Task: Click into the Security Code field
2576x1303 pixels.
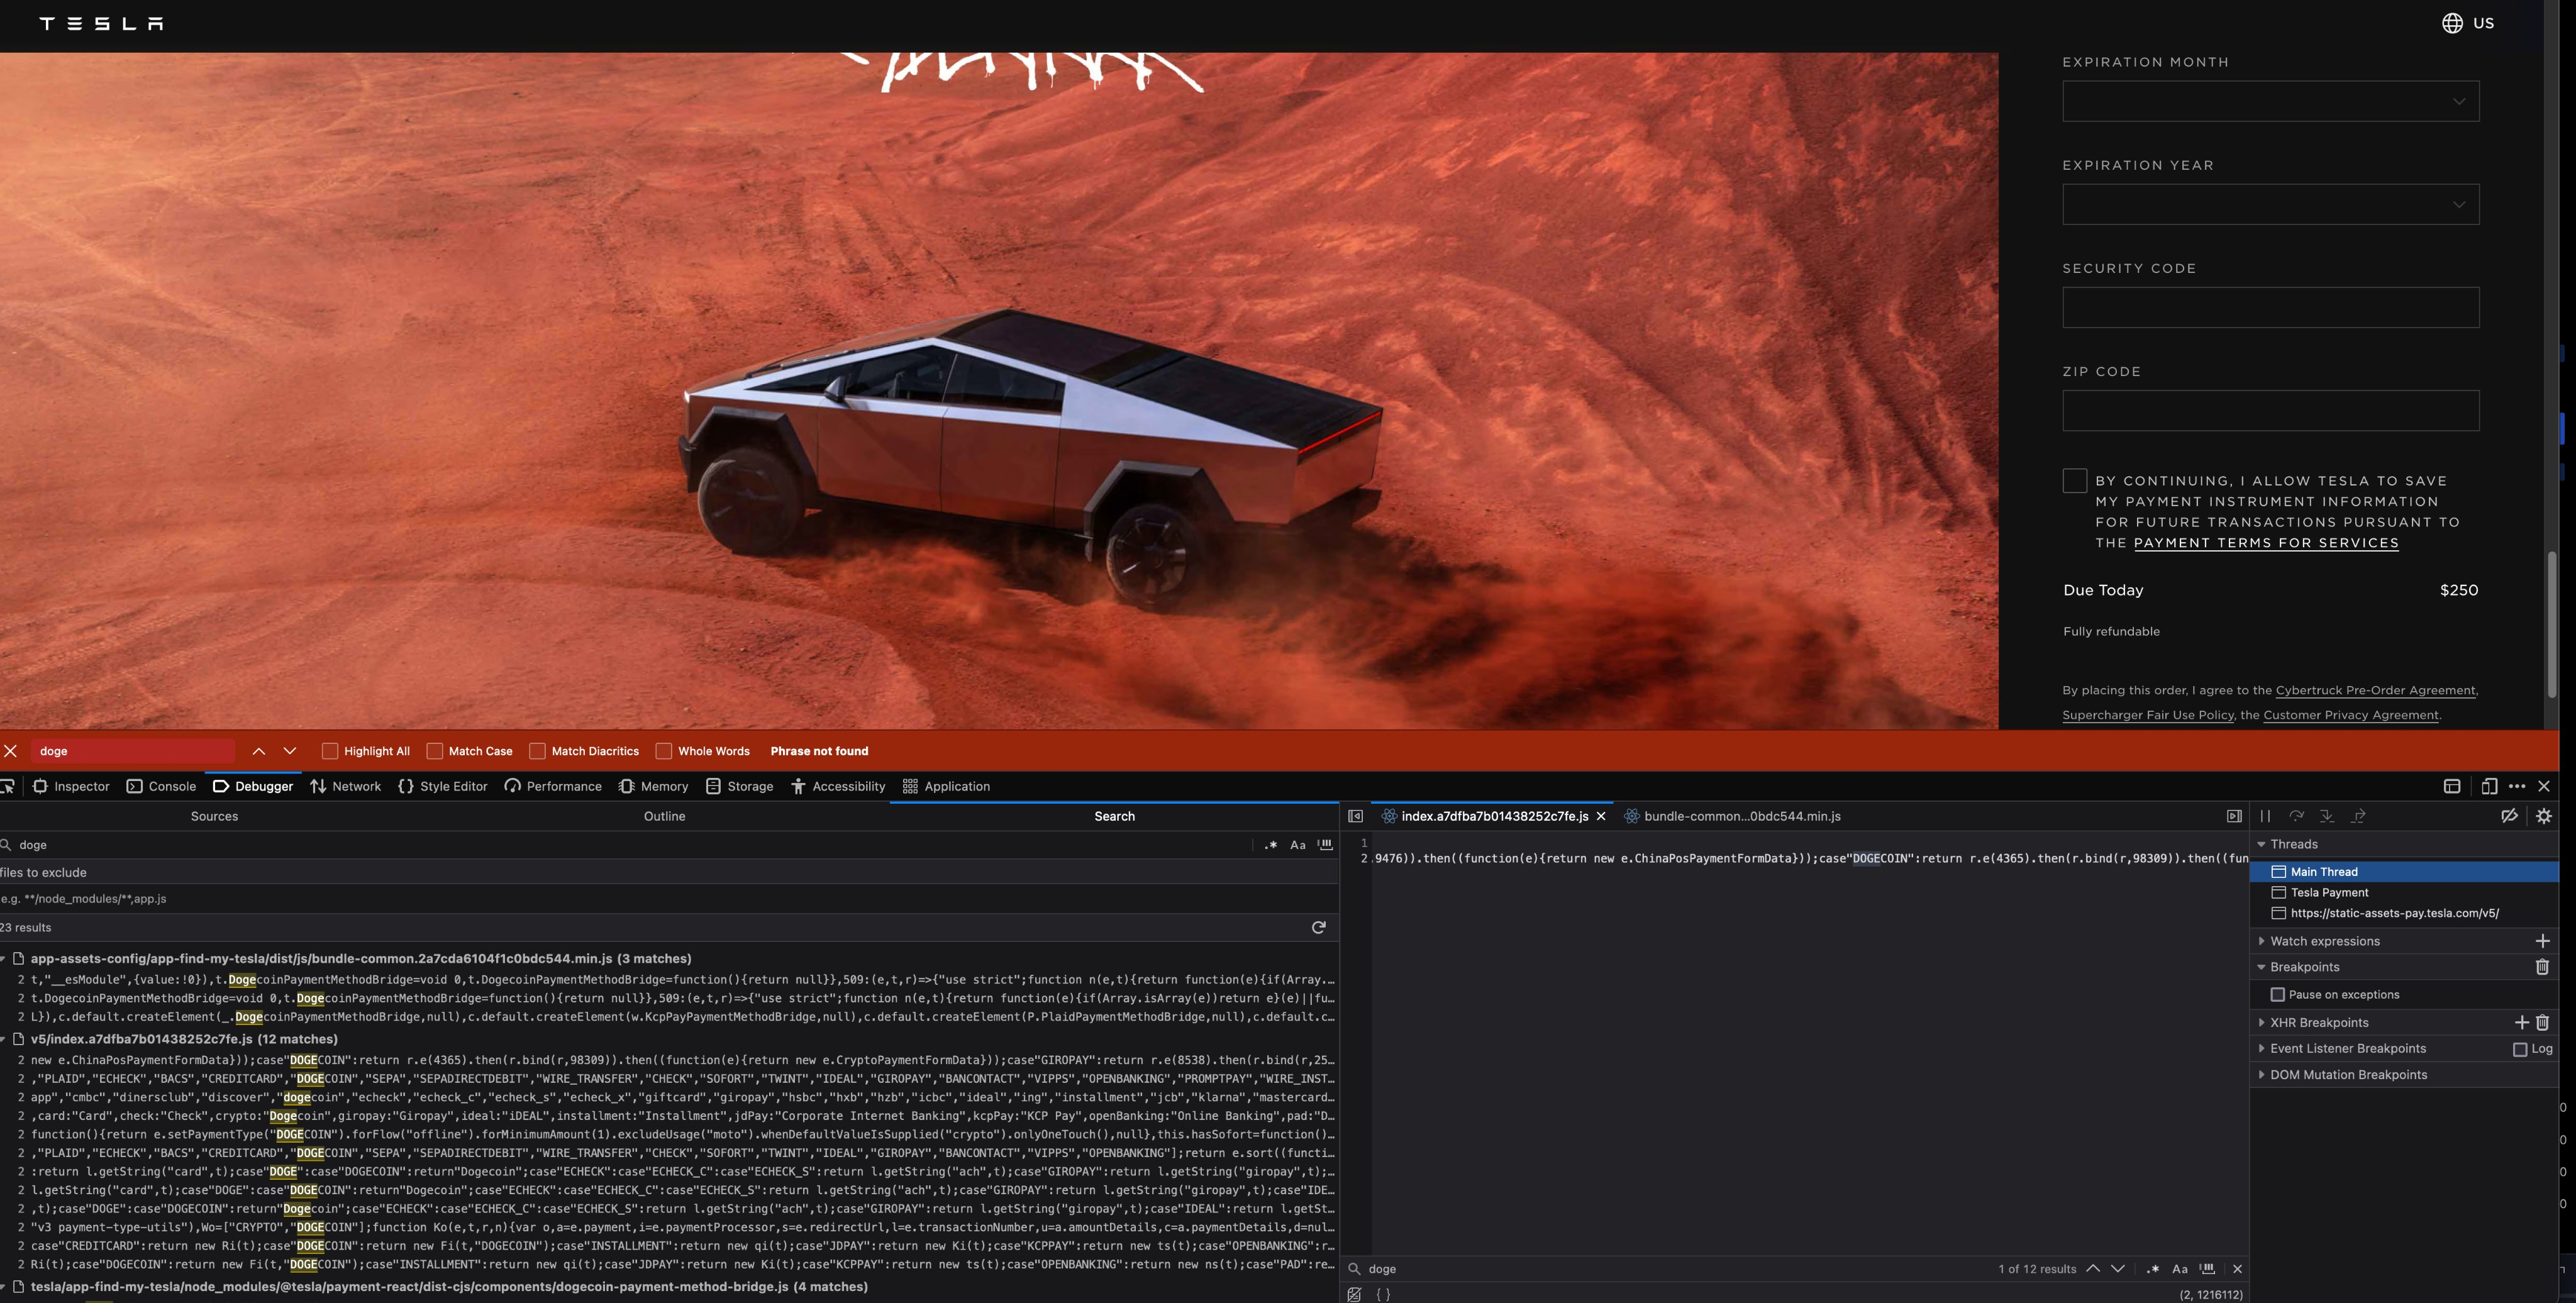Action: pyautogui.click(x=2270, y=307)
